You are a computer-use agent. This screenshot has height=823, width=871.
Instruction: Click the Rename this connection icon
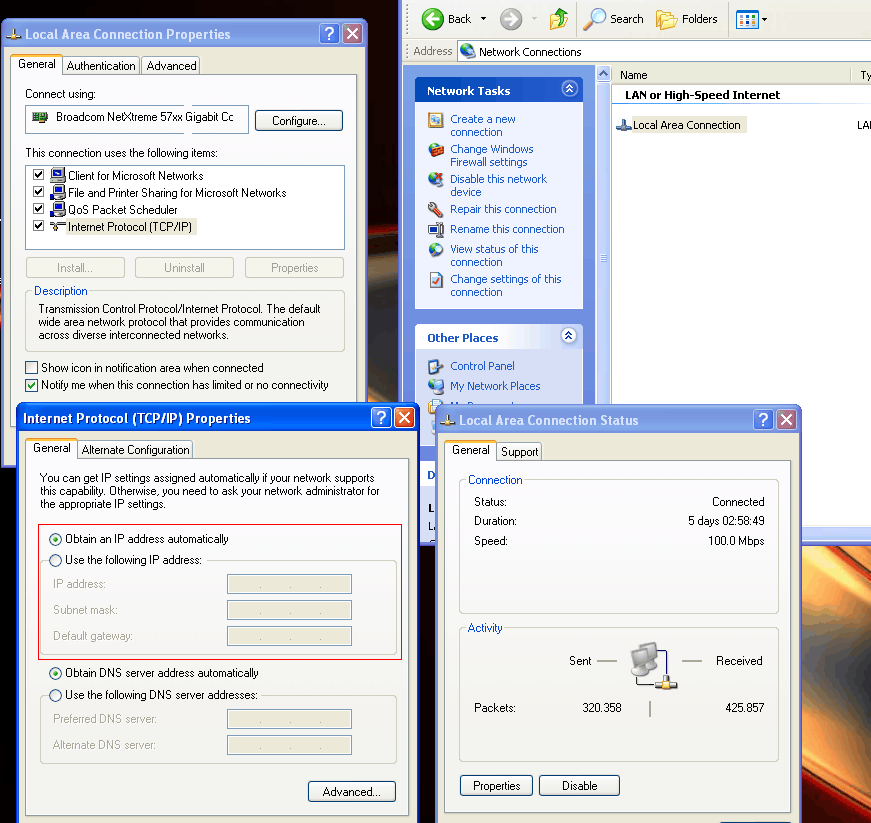[x=436, y=229]
